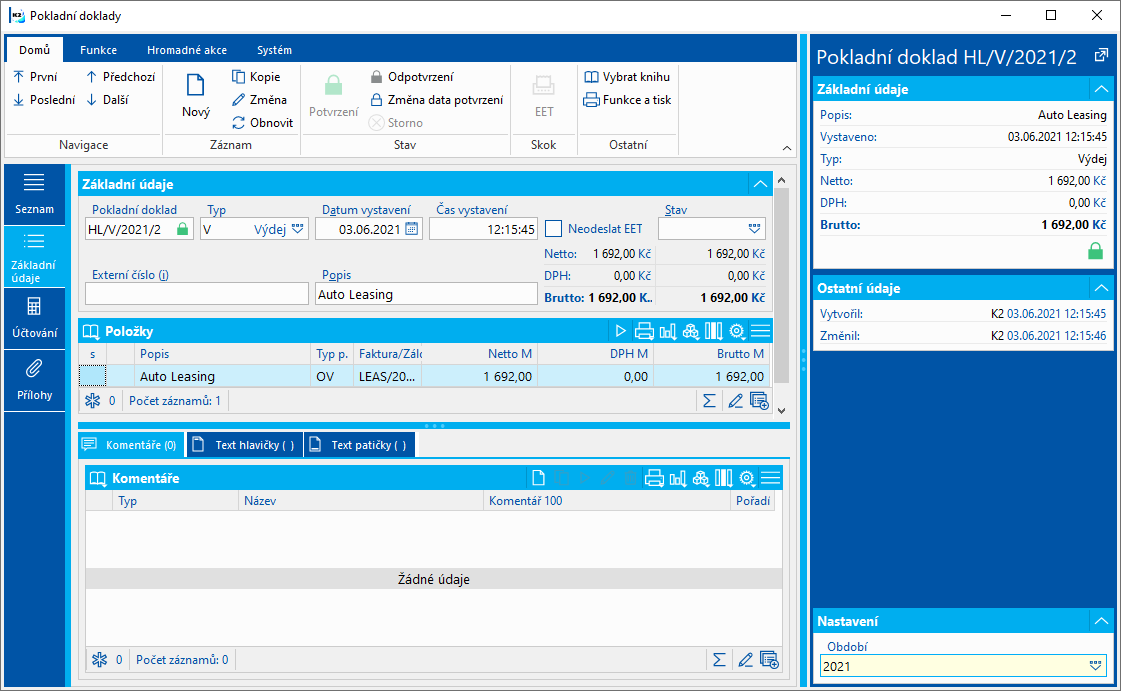
Task: Click the Popis column header in Položky
Action: point(222,354)
